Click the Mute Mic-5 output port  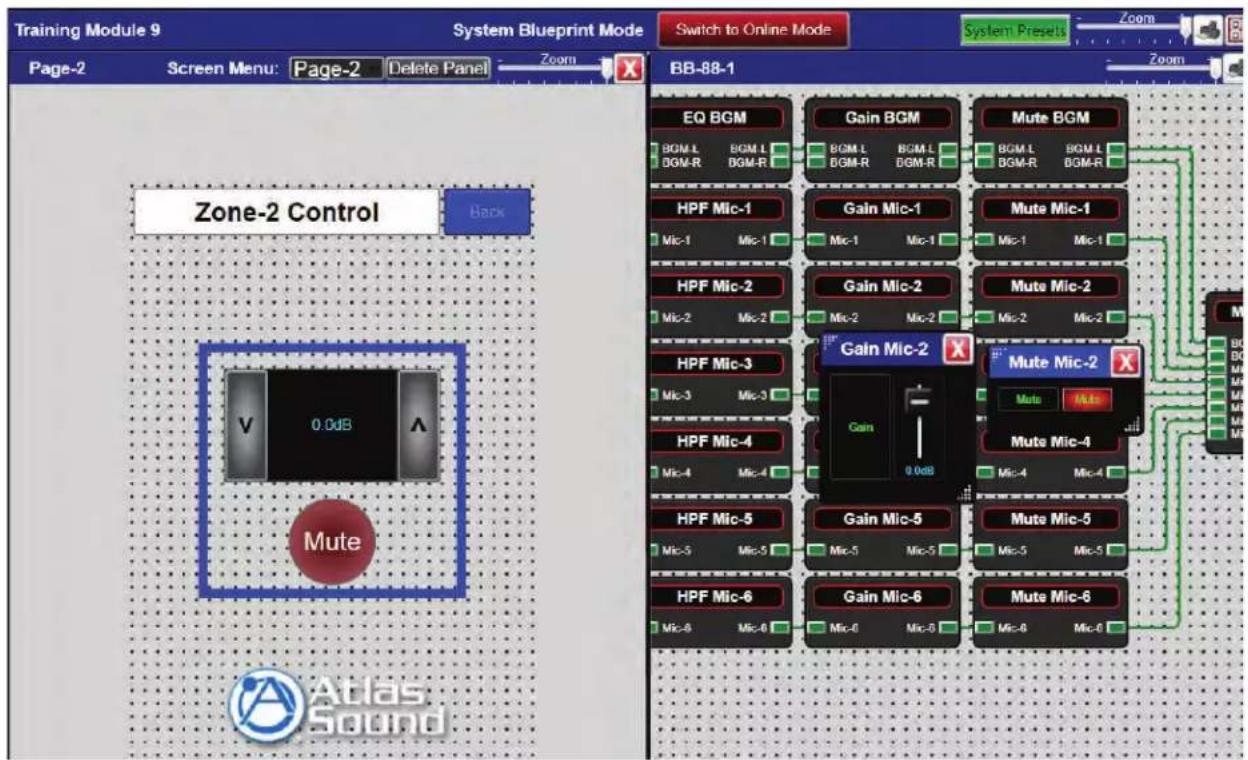tap(1115, 551)
